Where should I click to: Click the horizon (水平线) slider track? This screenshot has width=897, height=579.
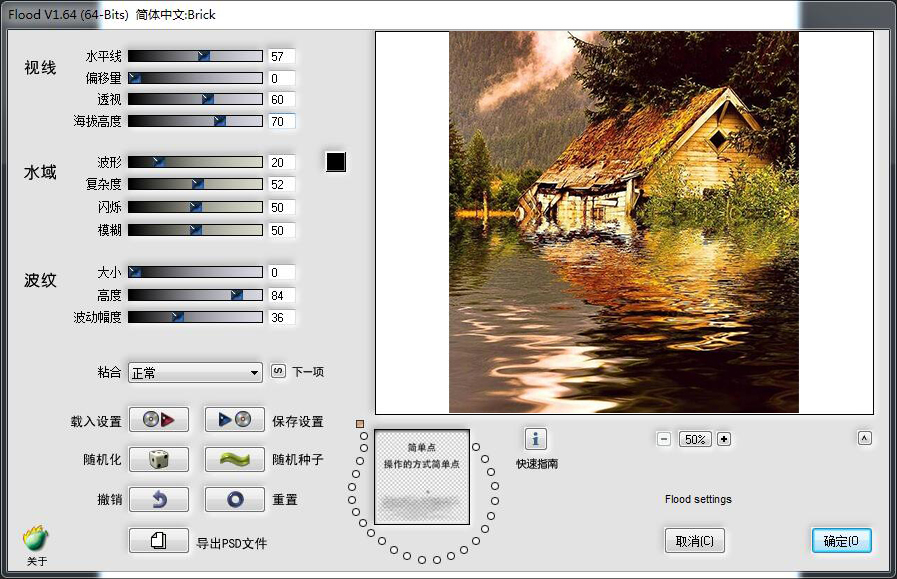195,56
